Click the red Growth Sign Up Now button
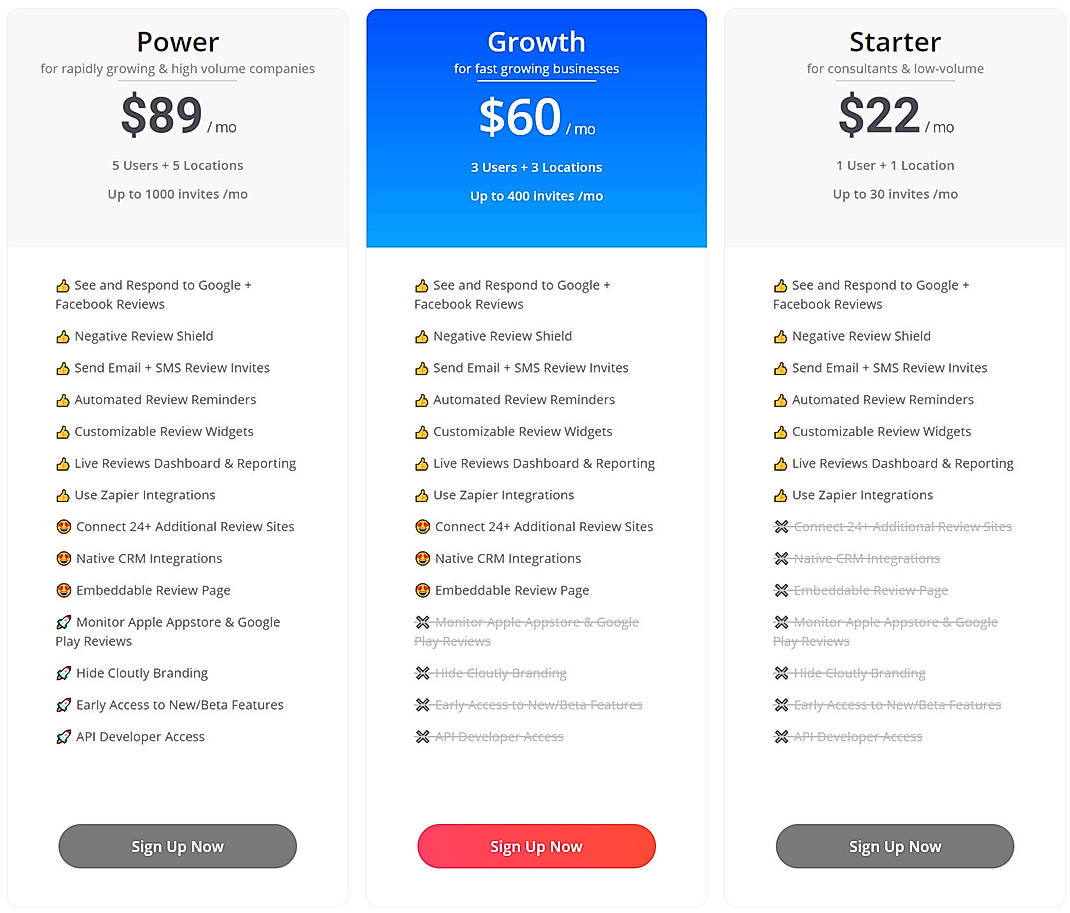This screenshot has height=913, width=1070. [x=536, y=846]
